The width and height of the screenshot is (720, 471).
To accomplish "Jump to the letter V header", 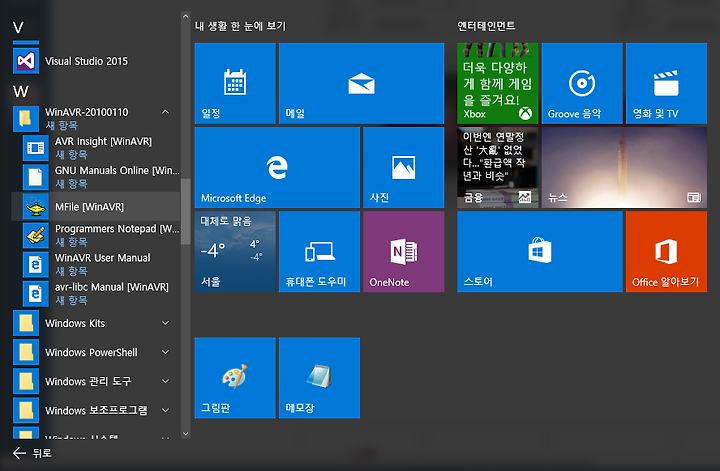I will (x=18, y=28).
